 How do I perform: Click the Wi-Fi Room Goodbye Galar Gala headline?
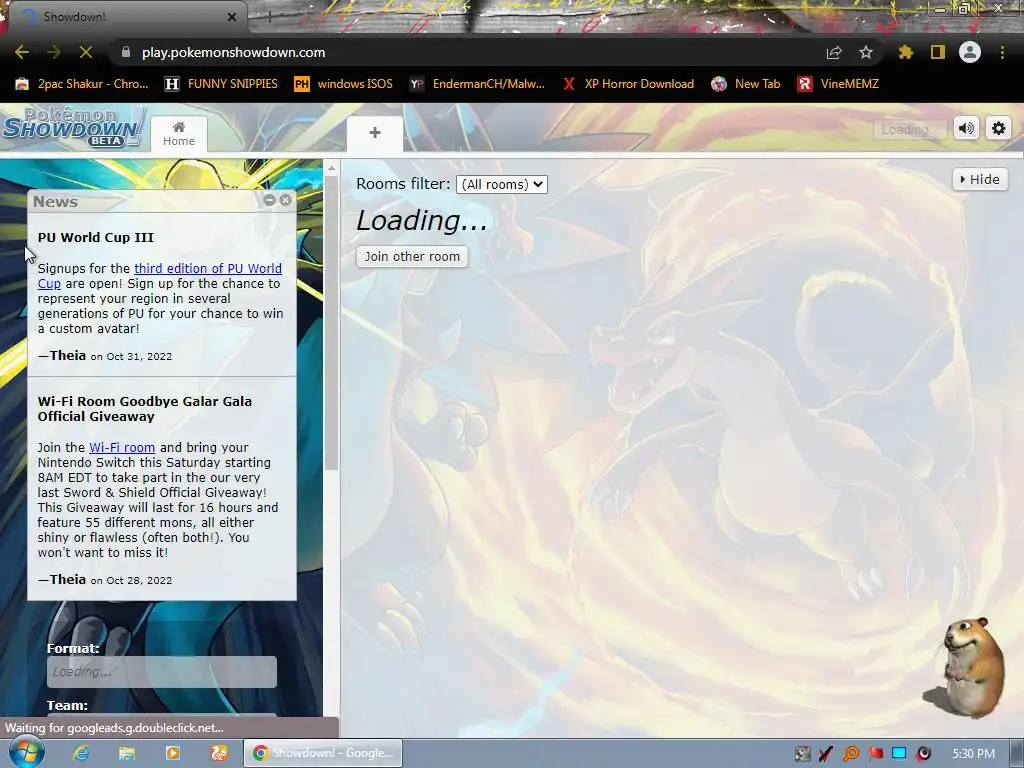[x=144, y=409]
